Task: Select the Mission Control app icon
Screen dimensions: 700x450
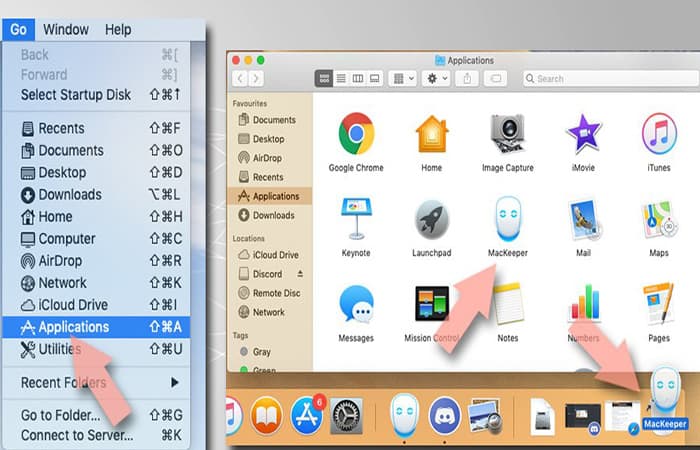Action: coord(431,304)
